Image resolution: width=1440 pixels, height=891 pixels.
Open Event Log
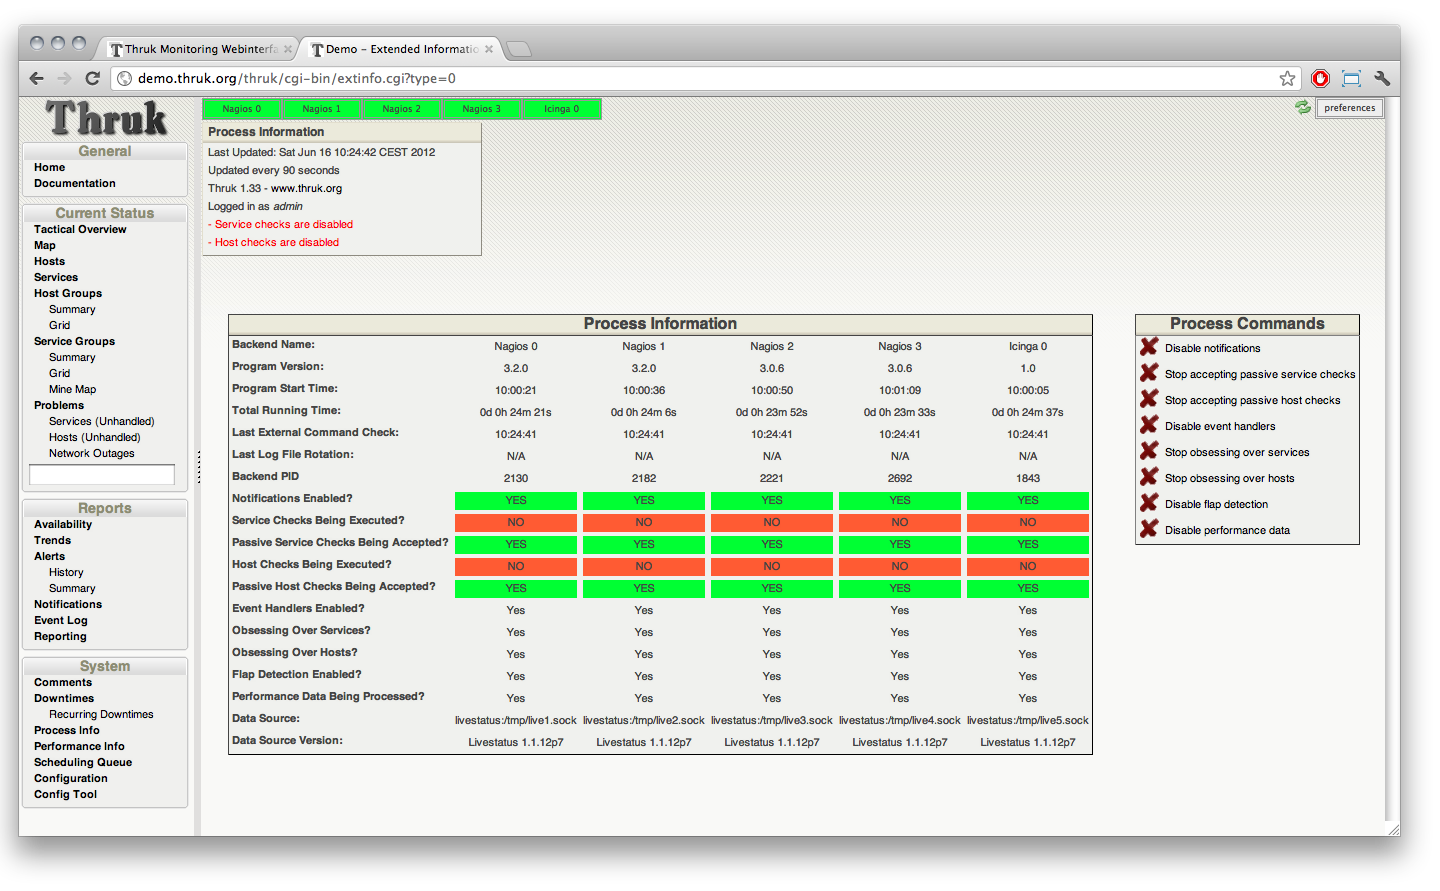coord(61,620)
